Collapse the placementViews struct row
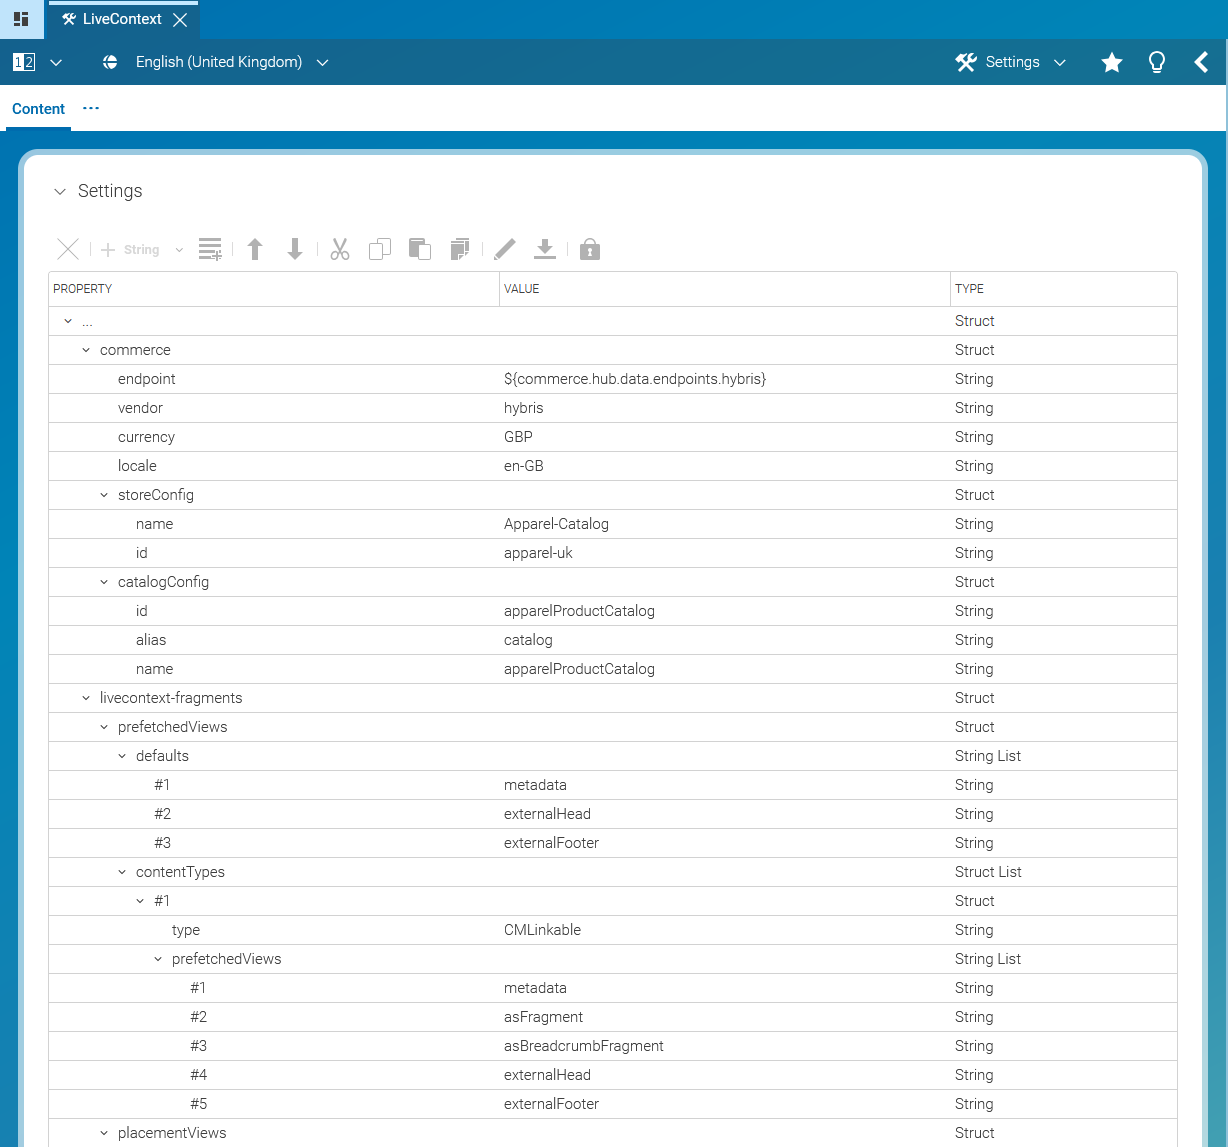1228x1147 pixels. (103, 1132)
